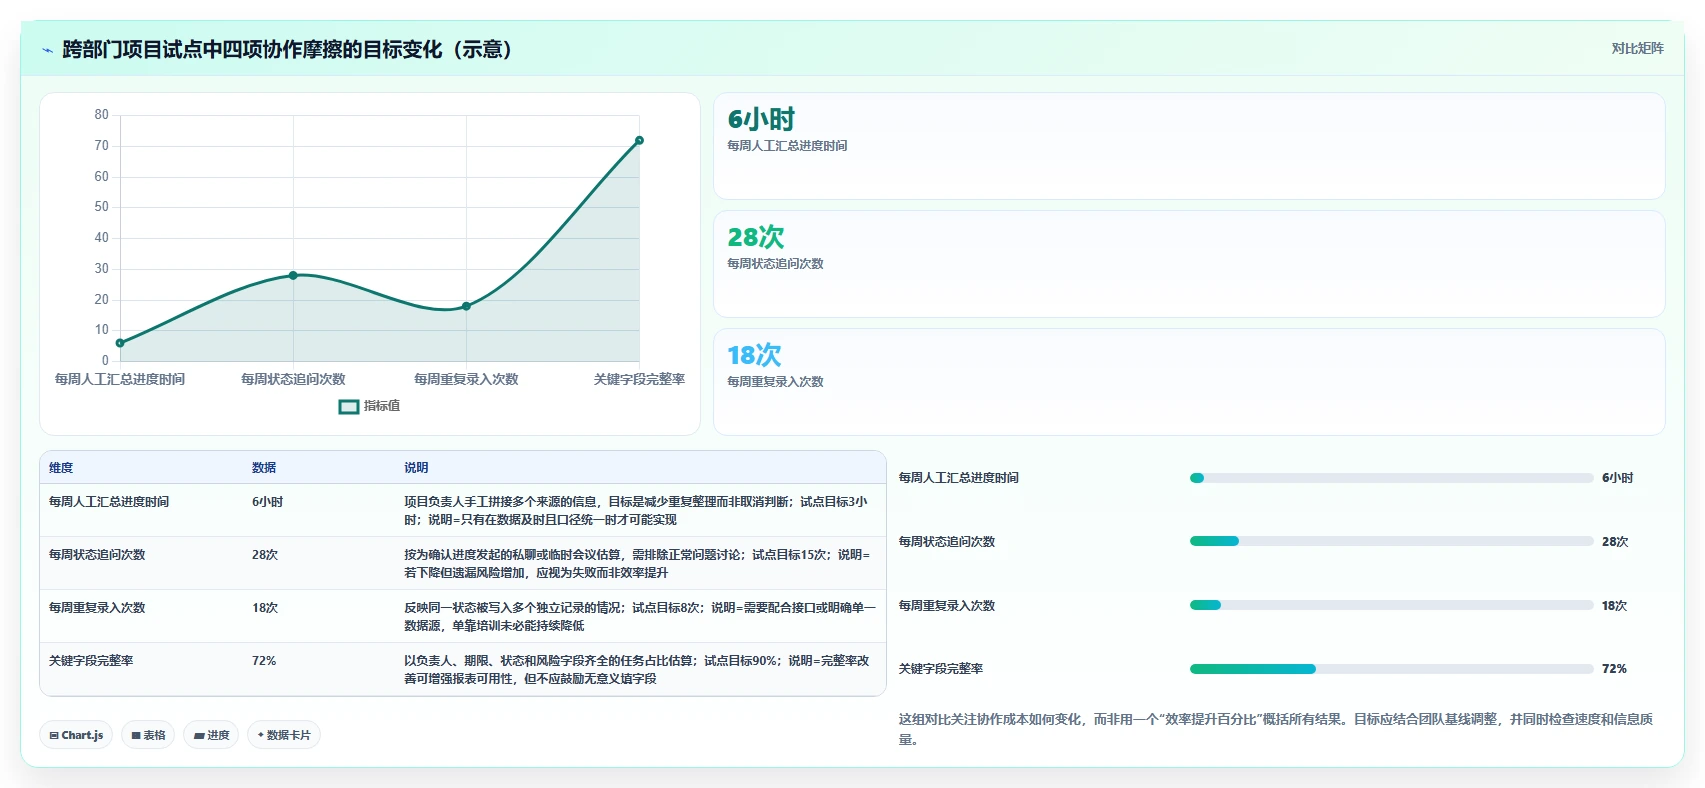Click the 80 value on the y-axis
Image resolution: width=1705 pixels, height=788 pixels.
pyautogui.click(x=102, y=115)
